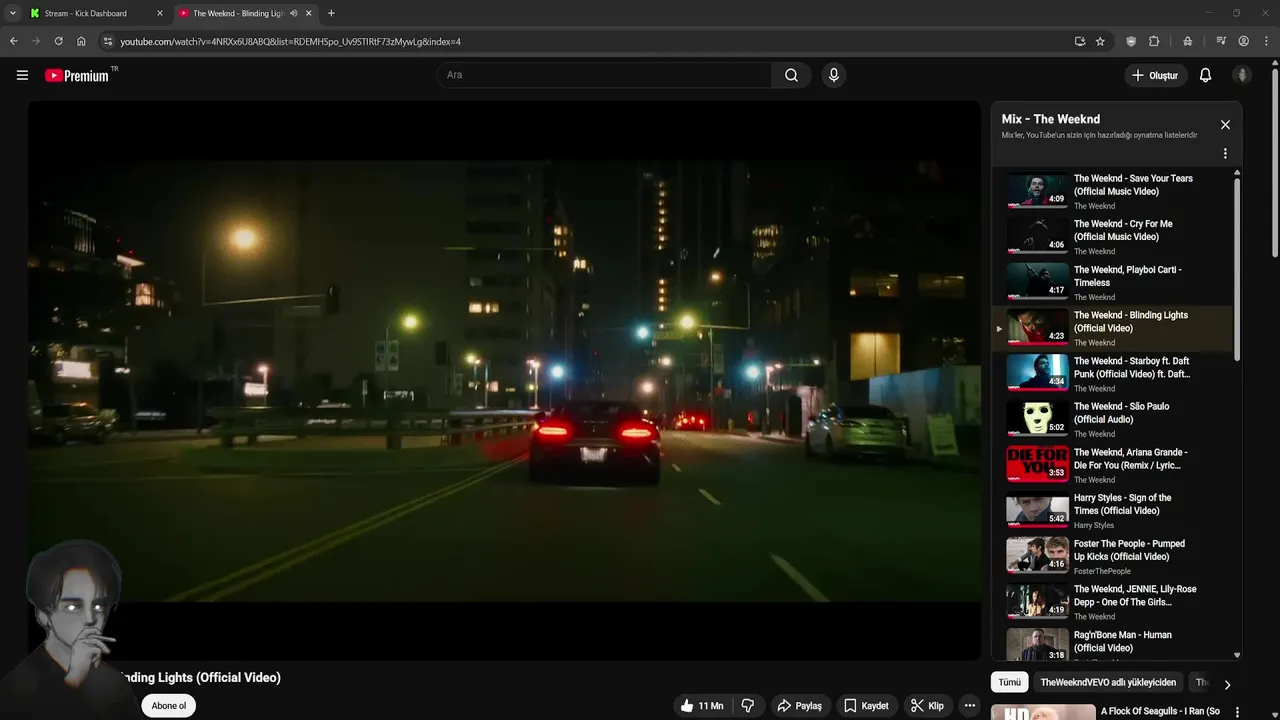Open The Weeknd channel under Save Your Tears

(1094, 206)
